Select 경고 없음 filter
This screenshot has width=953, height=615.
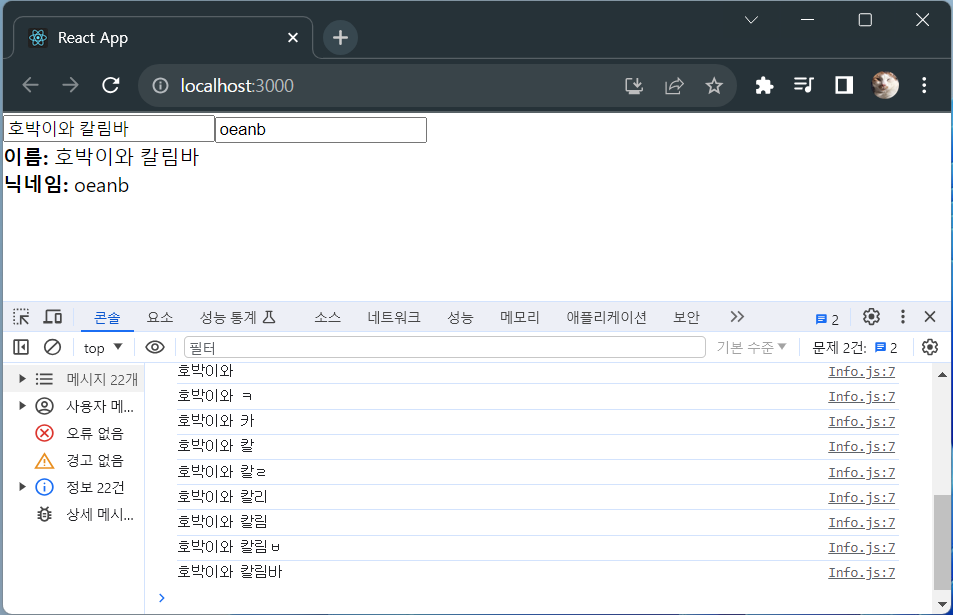coord(79,461)
